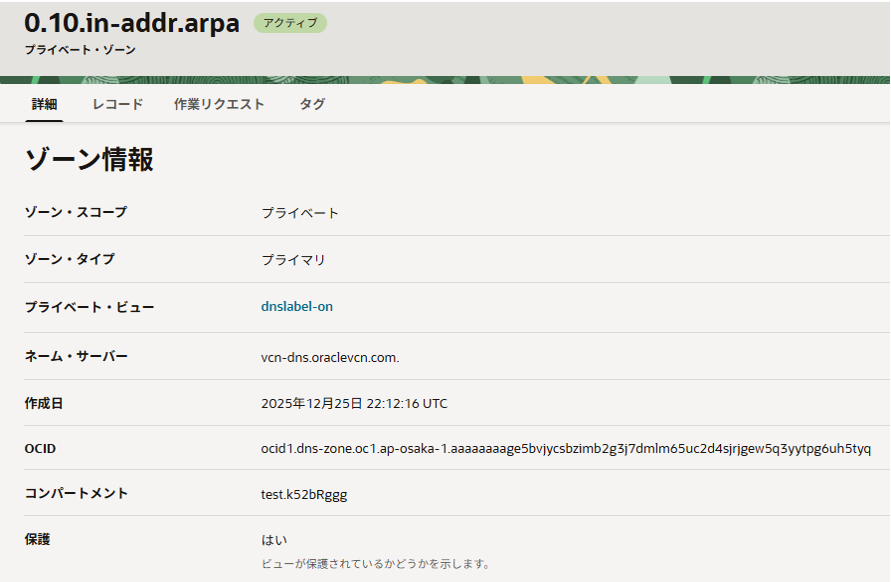Click the 0.10.in-addr.arpa zone title
This screenshot has width=891, height=582.
132,23
